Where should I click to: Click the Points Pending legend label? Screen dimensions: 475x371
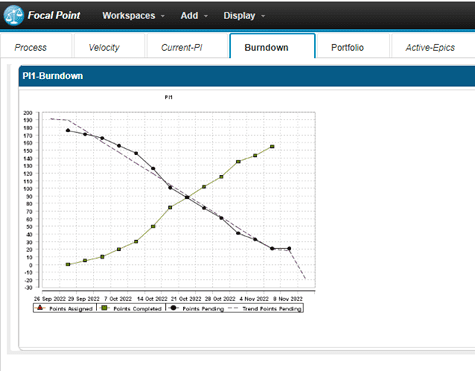203,309
